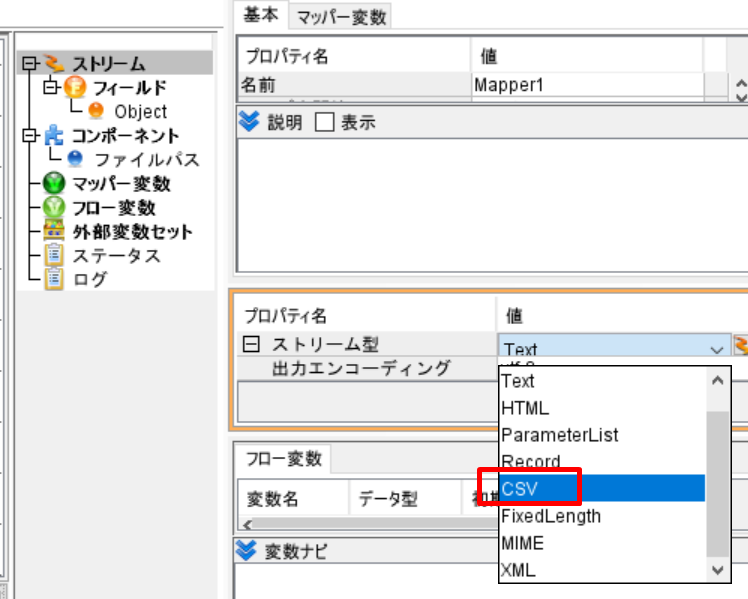This screenshot has height=599, width=748.
Task: Click the light green フロー変数 icon
Action: pyautogui.click(x=54, y=207)
